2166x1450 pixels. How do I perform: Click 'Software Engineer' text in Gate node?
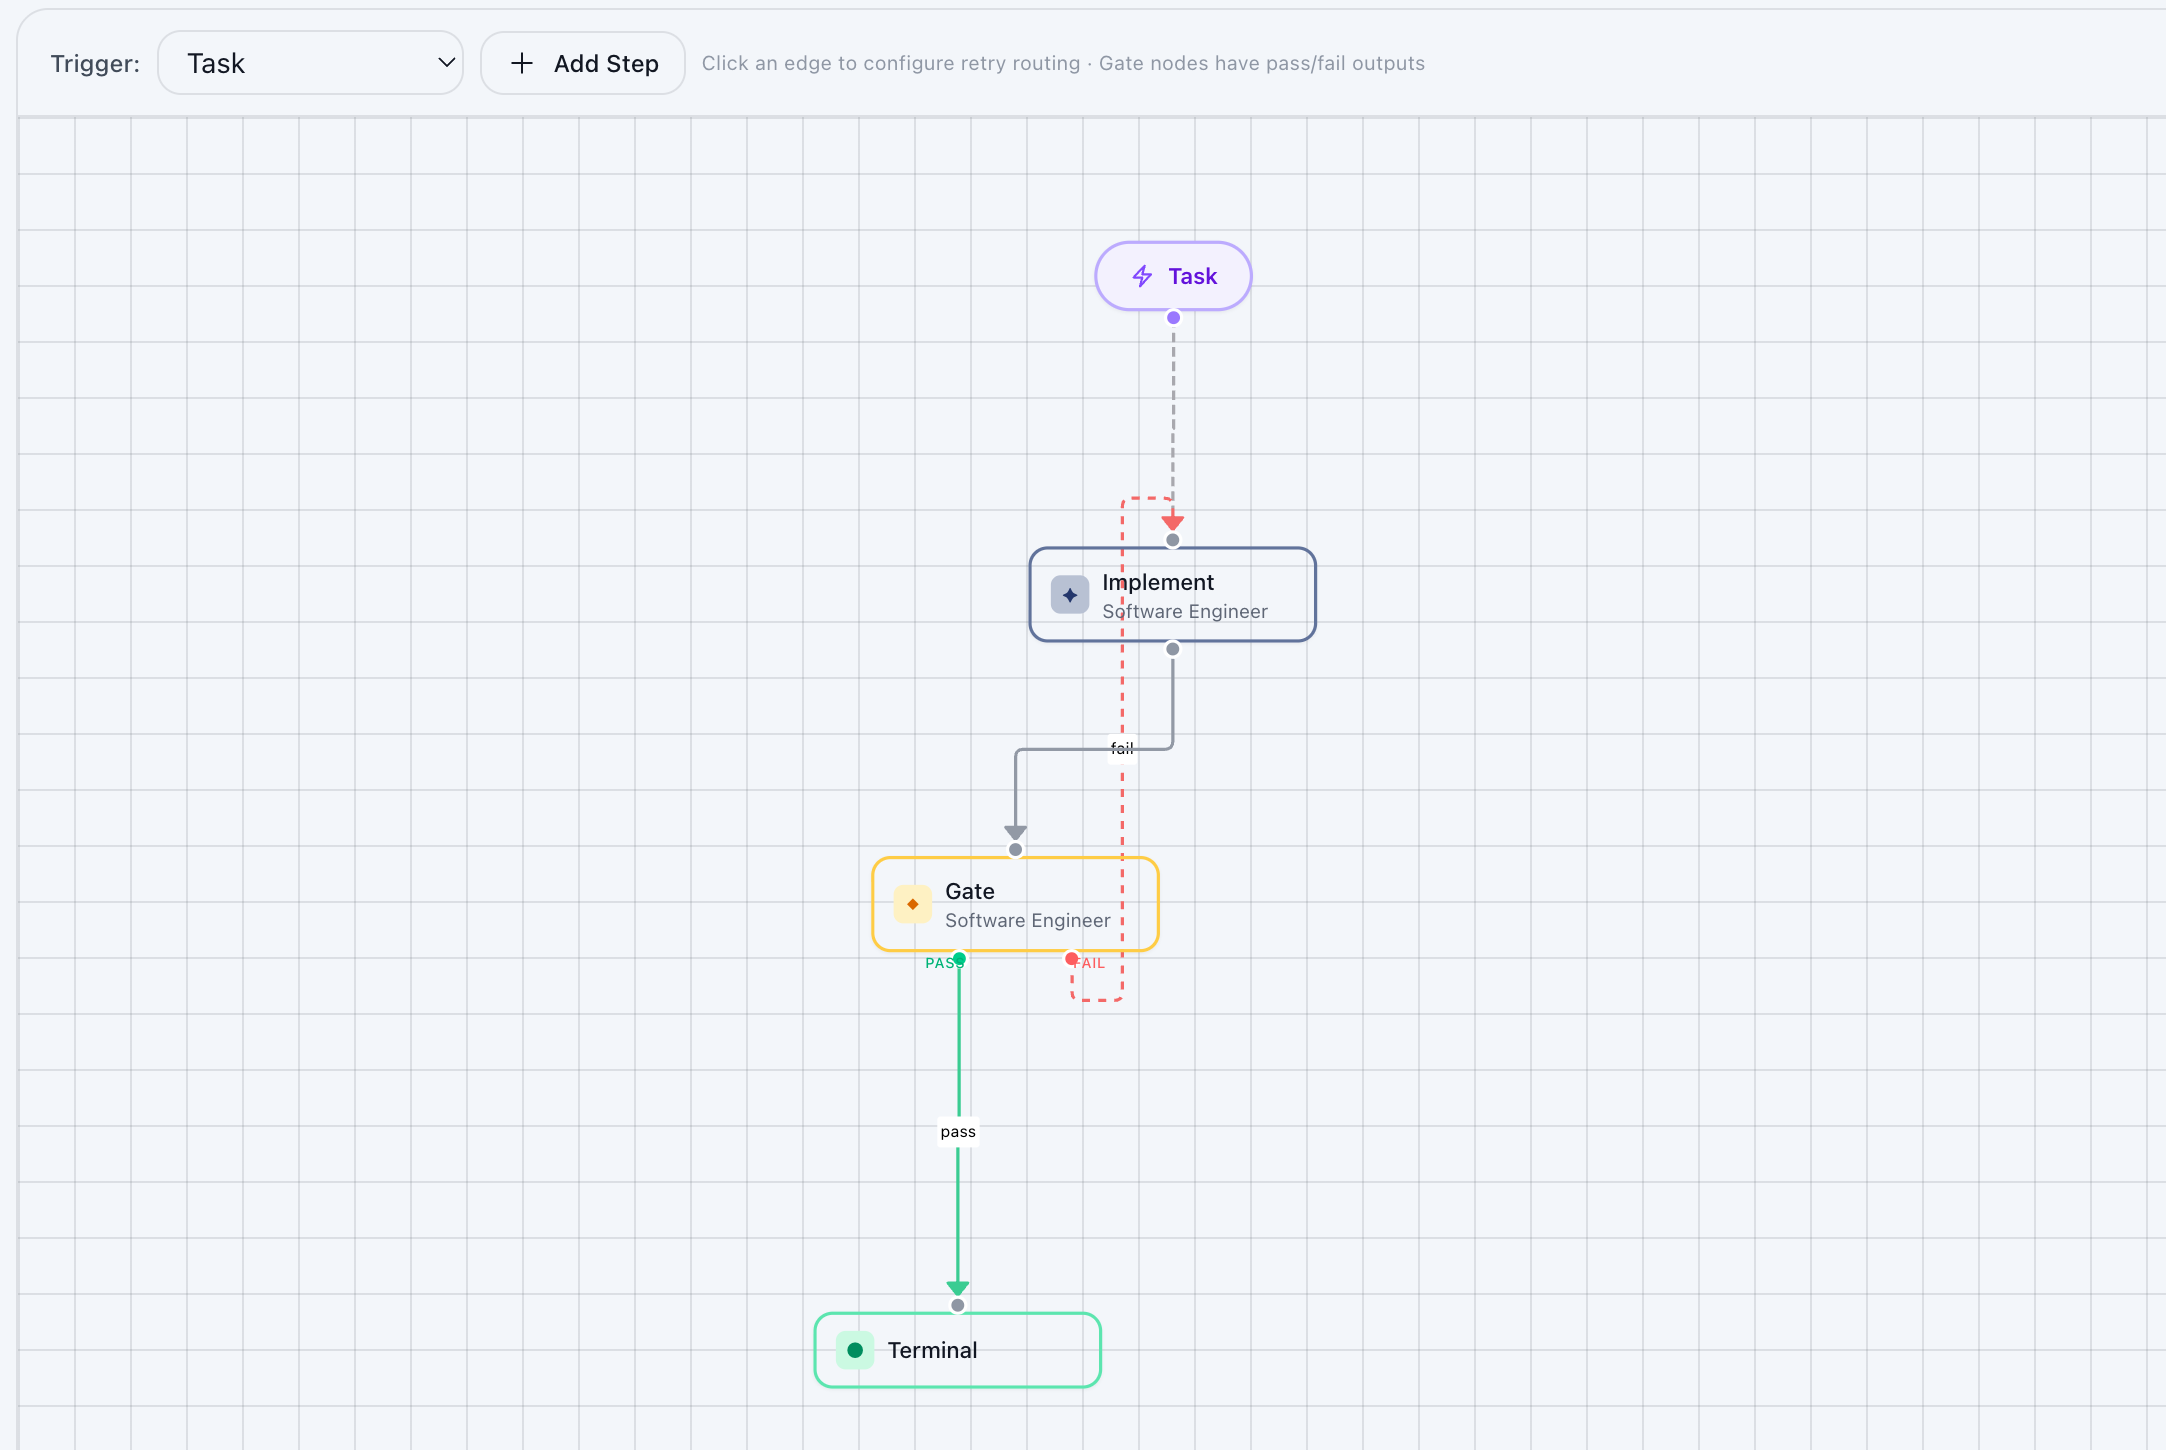click(x=1028, y=920)
